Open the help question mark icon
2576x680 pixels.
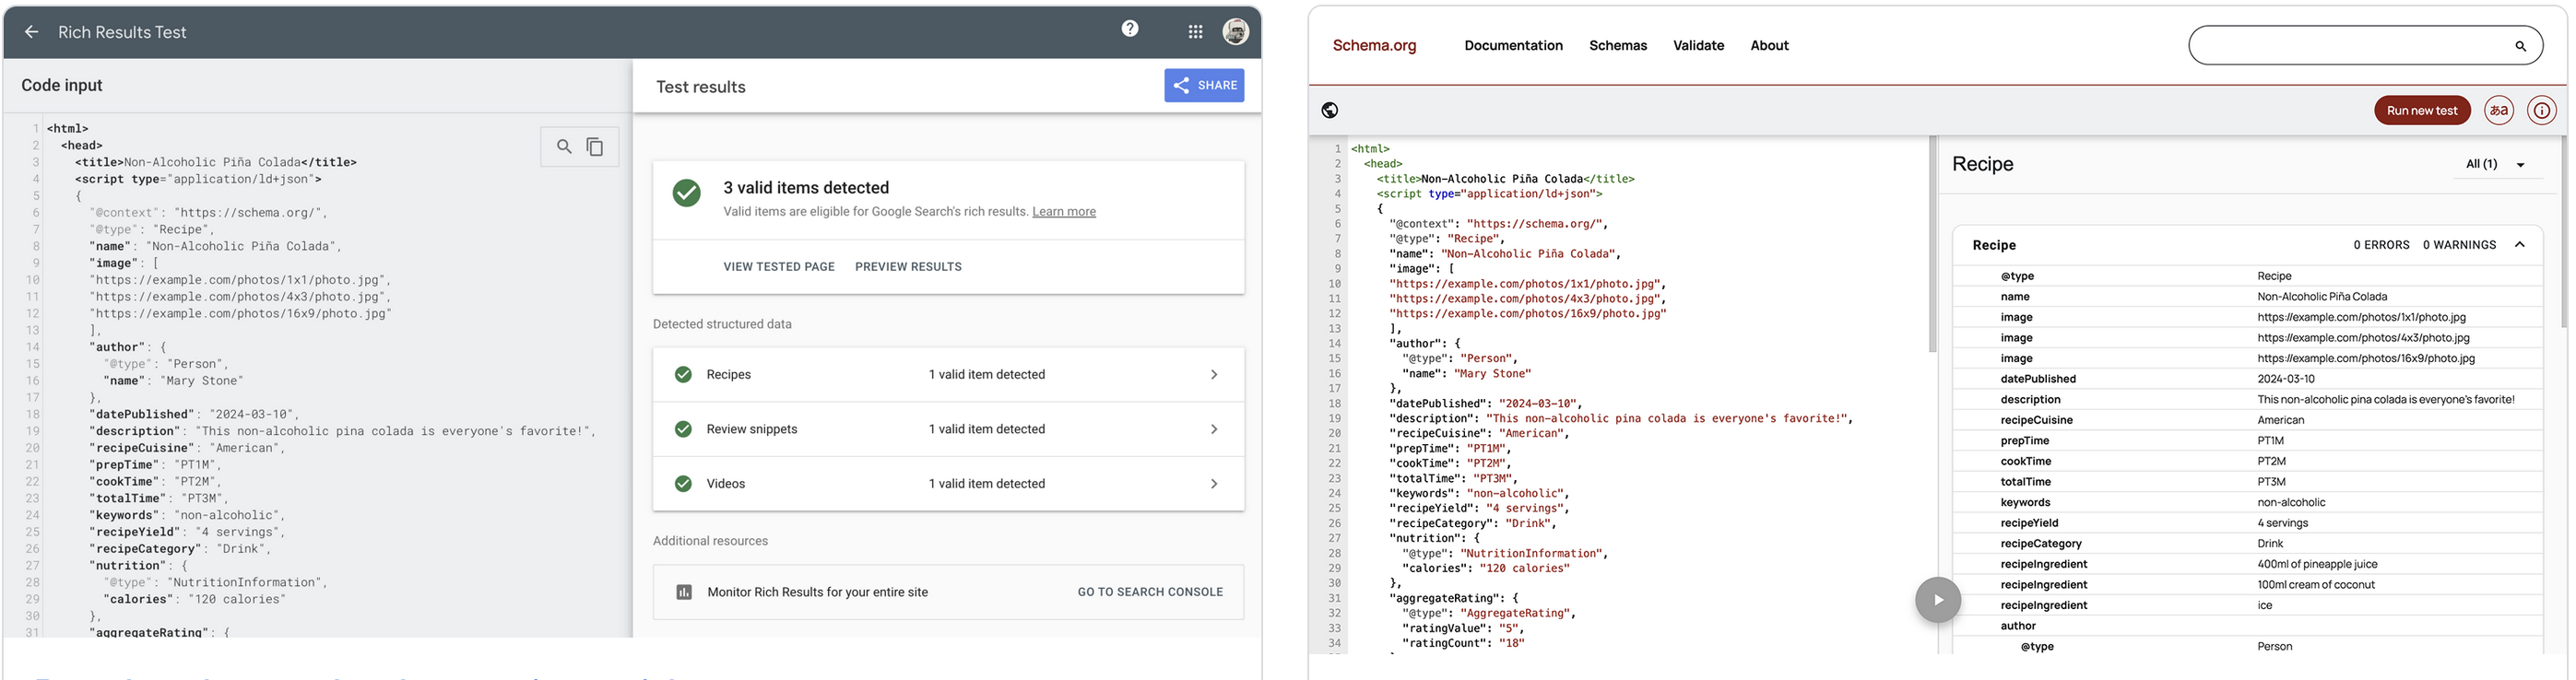coord(1130,29)
